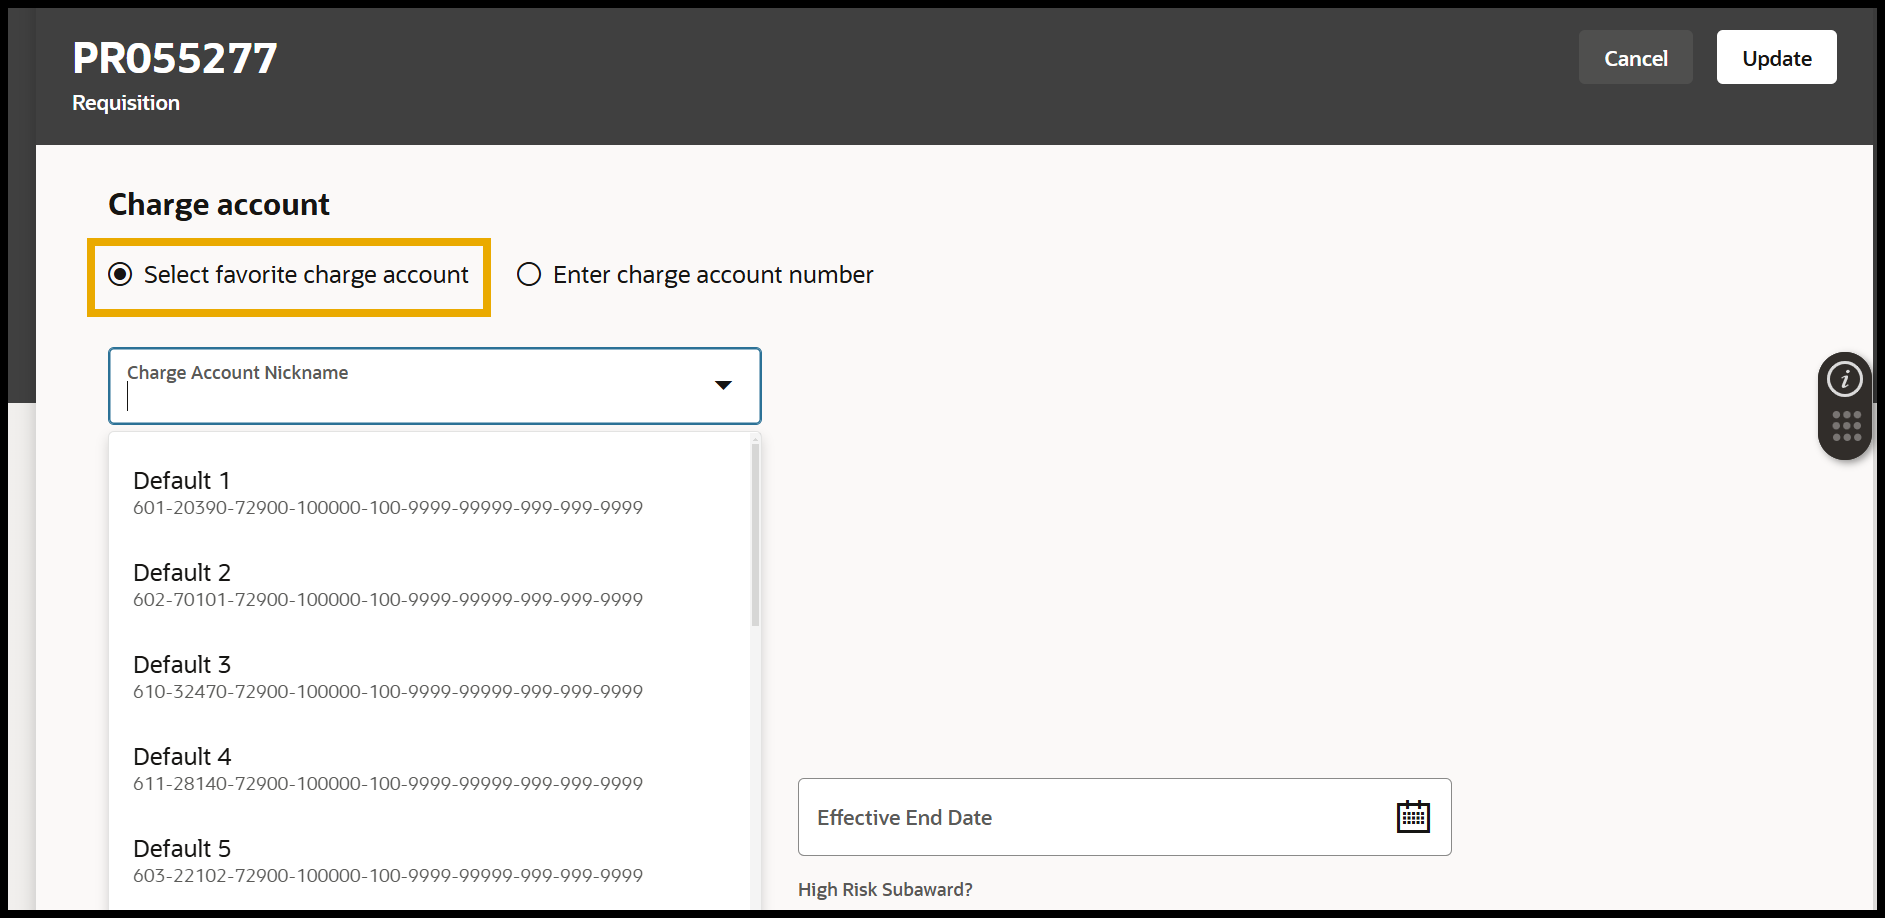Screen dimensions: 1885x918
Task: Click the Requisition subtitle under the title
Action: [x=126, y=103]
